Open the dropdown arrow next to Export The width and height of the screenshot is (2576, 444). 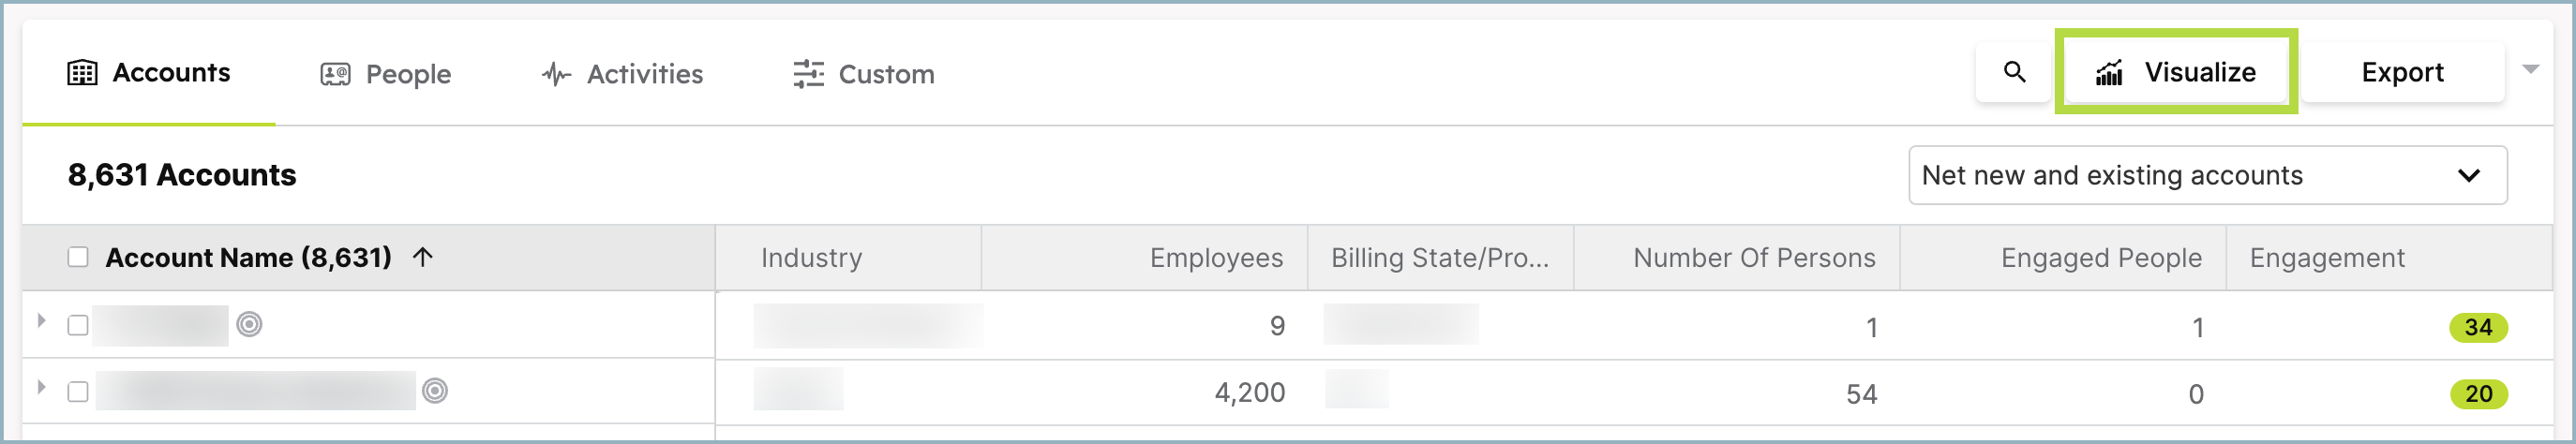tap(2530, 70)
